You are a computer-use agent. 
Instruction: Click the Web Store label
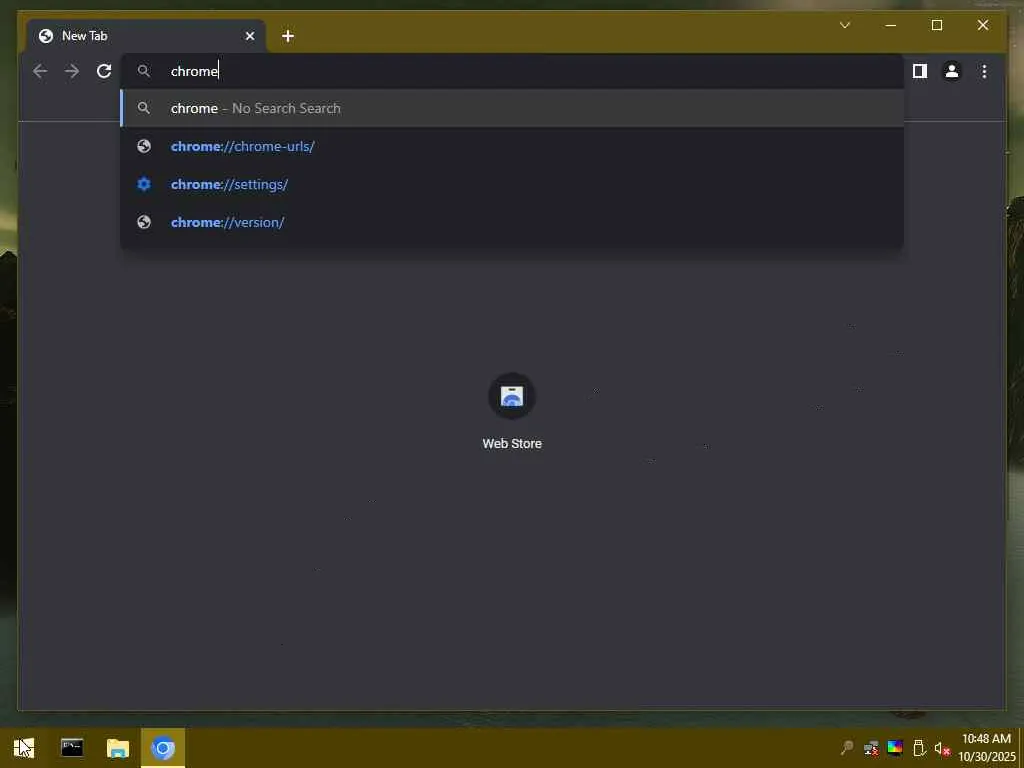512,443
